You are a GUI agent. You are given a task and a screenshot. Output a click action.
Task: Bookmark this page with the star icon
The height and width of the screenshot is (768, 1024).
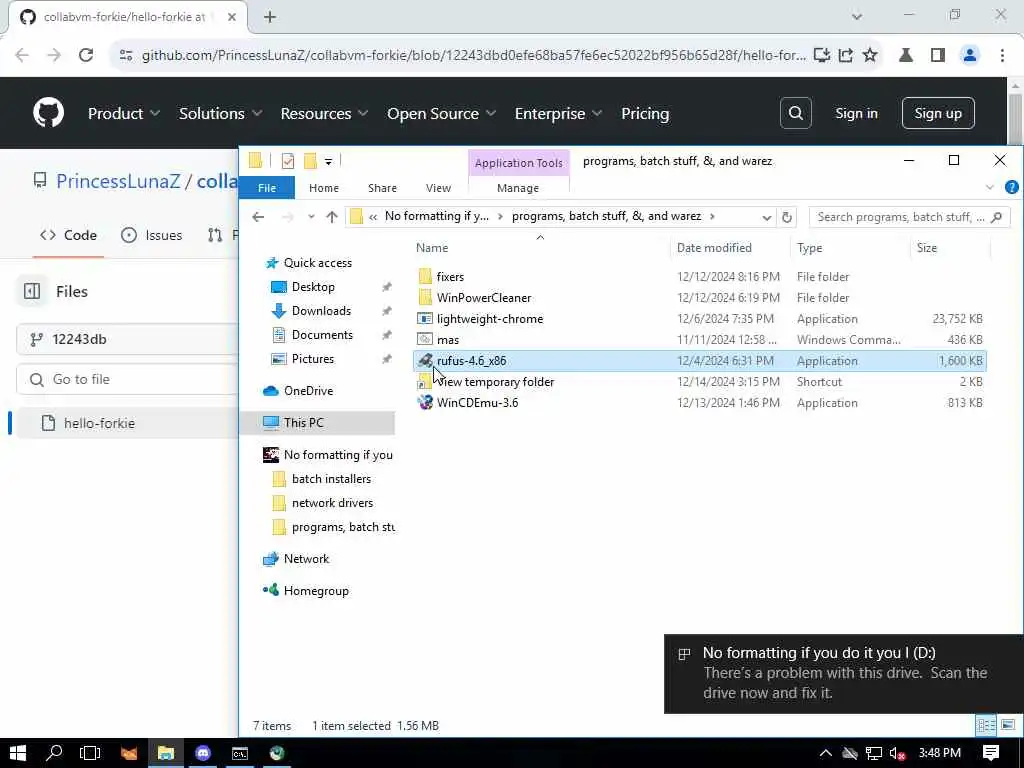pyautogui.click(x=869, y=55)
